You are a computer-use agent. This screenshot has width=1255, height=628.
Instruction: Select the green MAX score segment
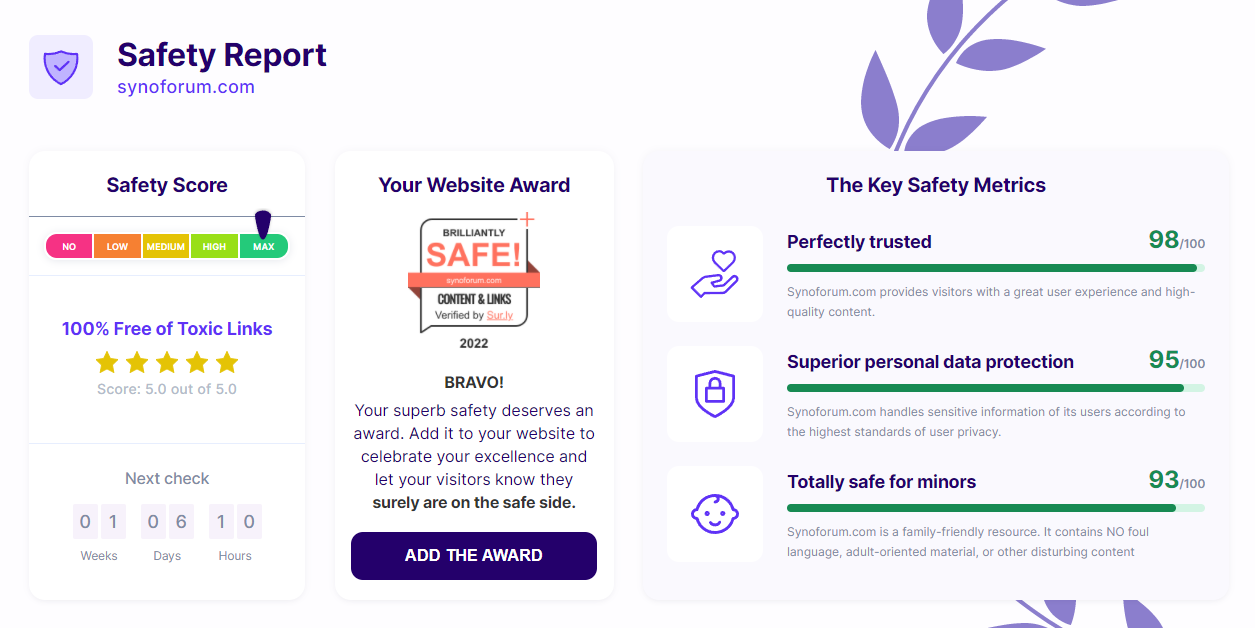pos(264,246)
